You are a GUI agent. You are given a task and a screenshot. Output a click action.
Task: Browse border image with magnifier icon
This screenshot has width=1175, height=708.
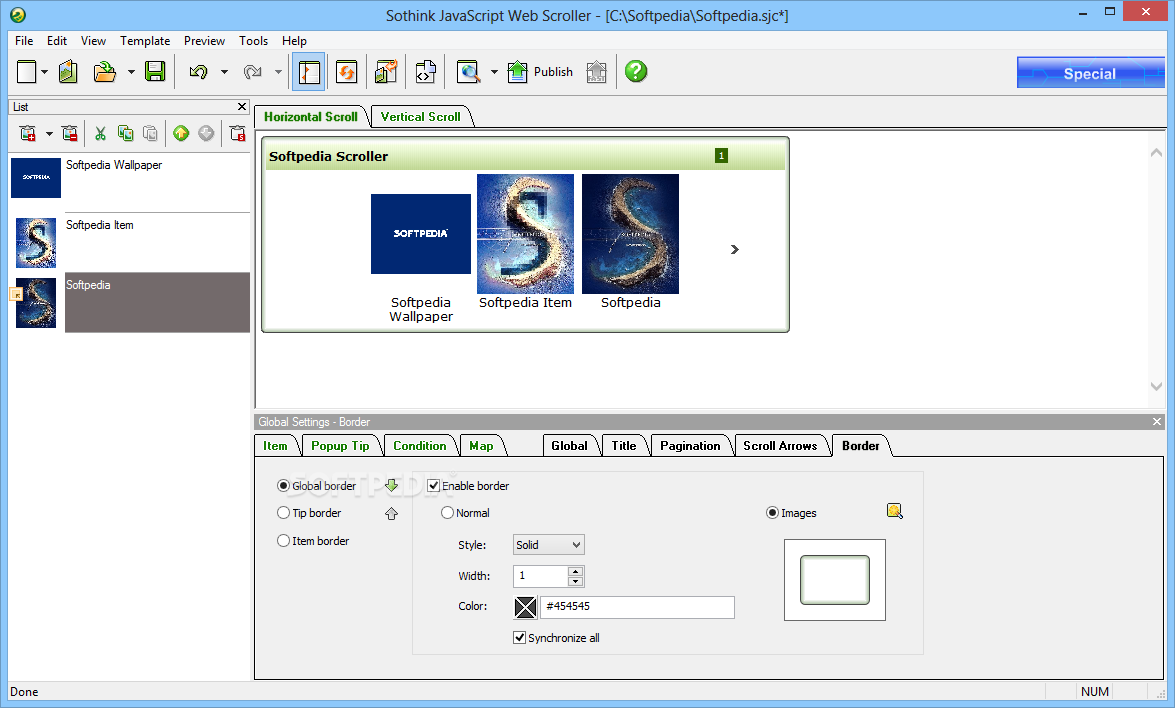(x=895, y=511)
